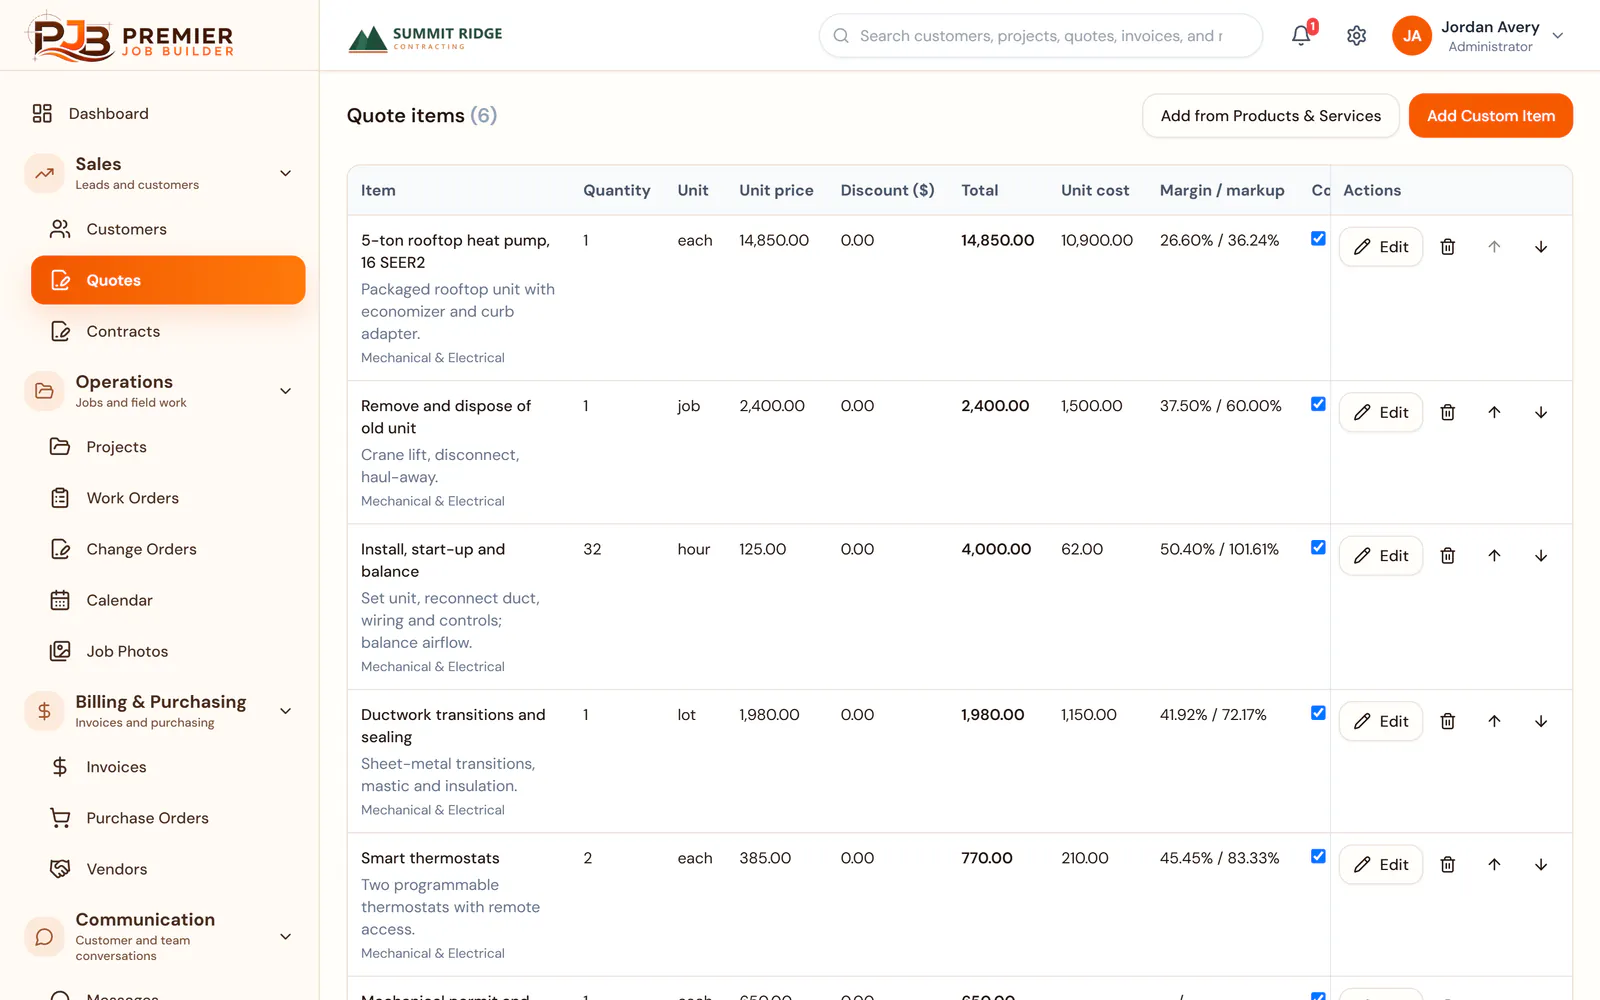Delete the 5-ton rooftop heat pump item

click(x=1447, y=247)
